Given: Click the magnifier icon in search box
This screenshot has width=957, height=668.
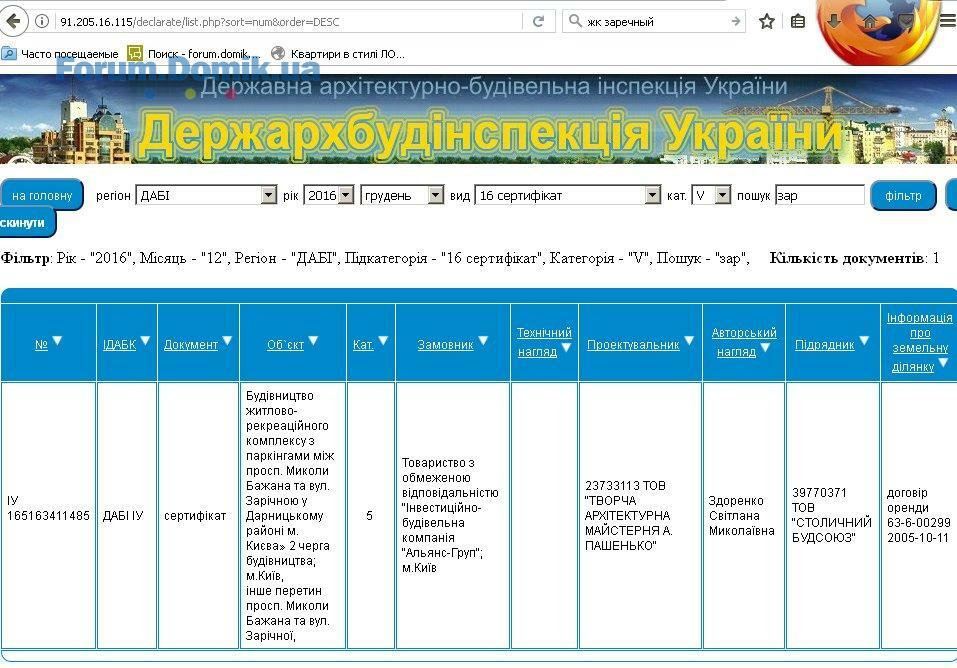Looking at the screenshot, I should pos(574,21).
